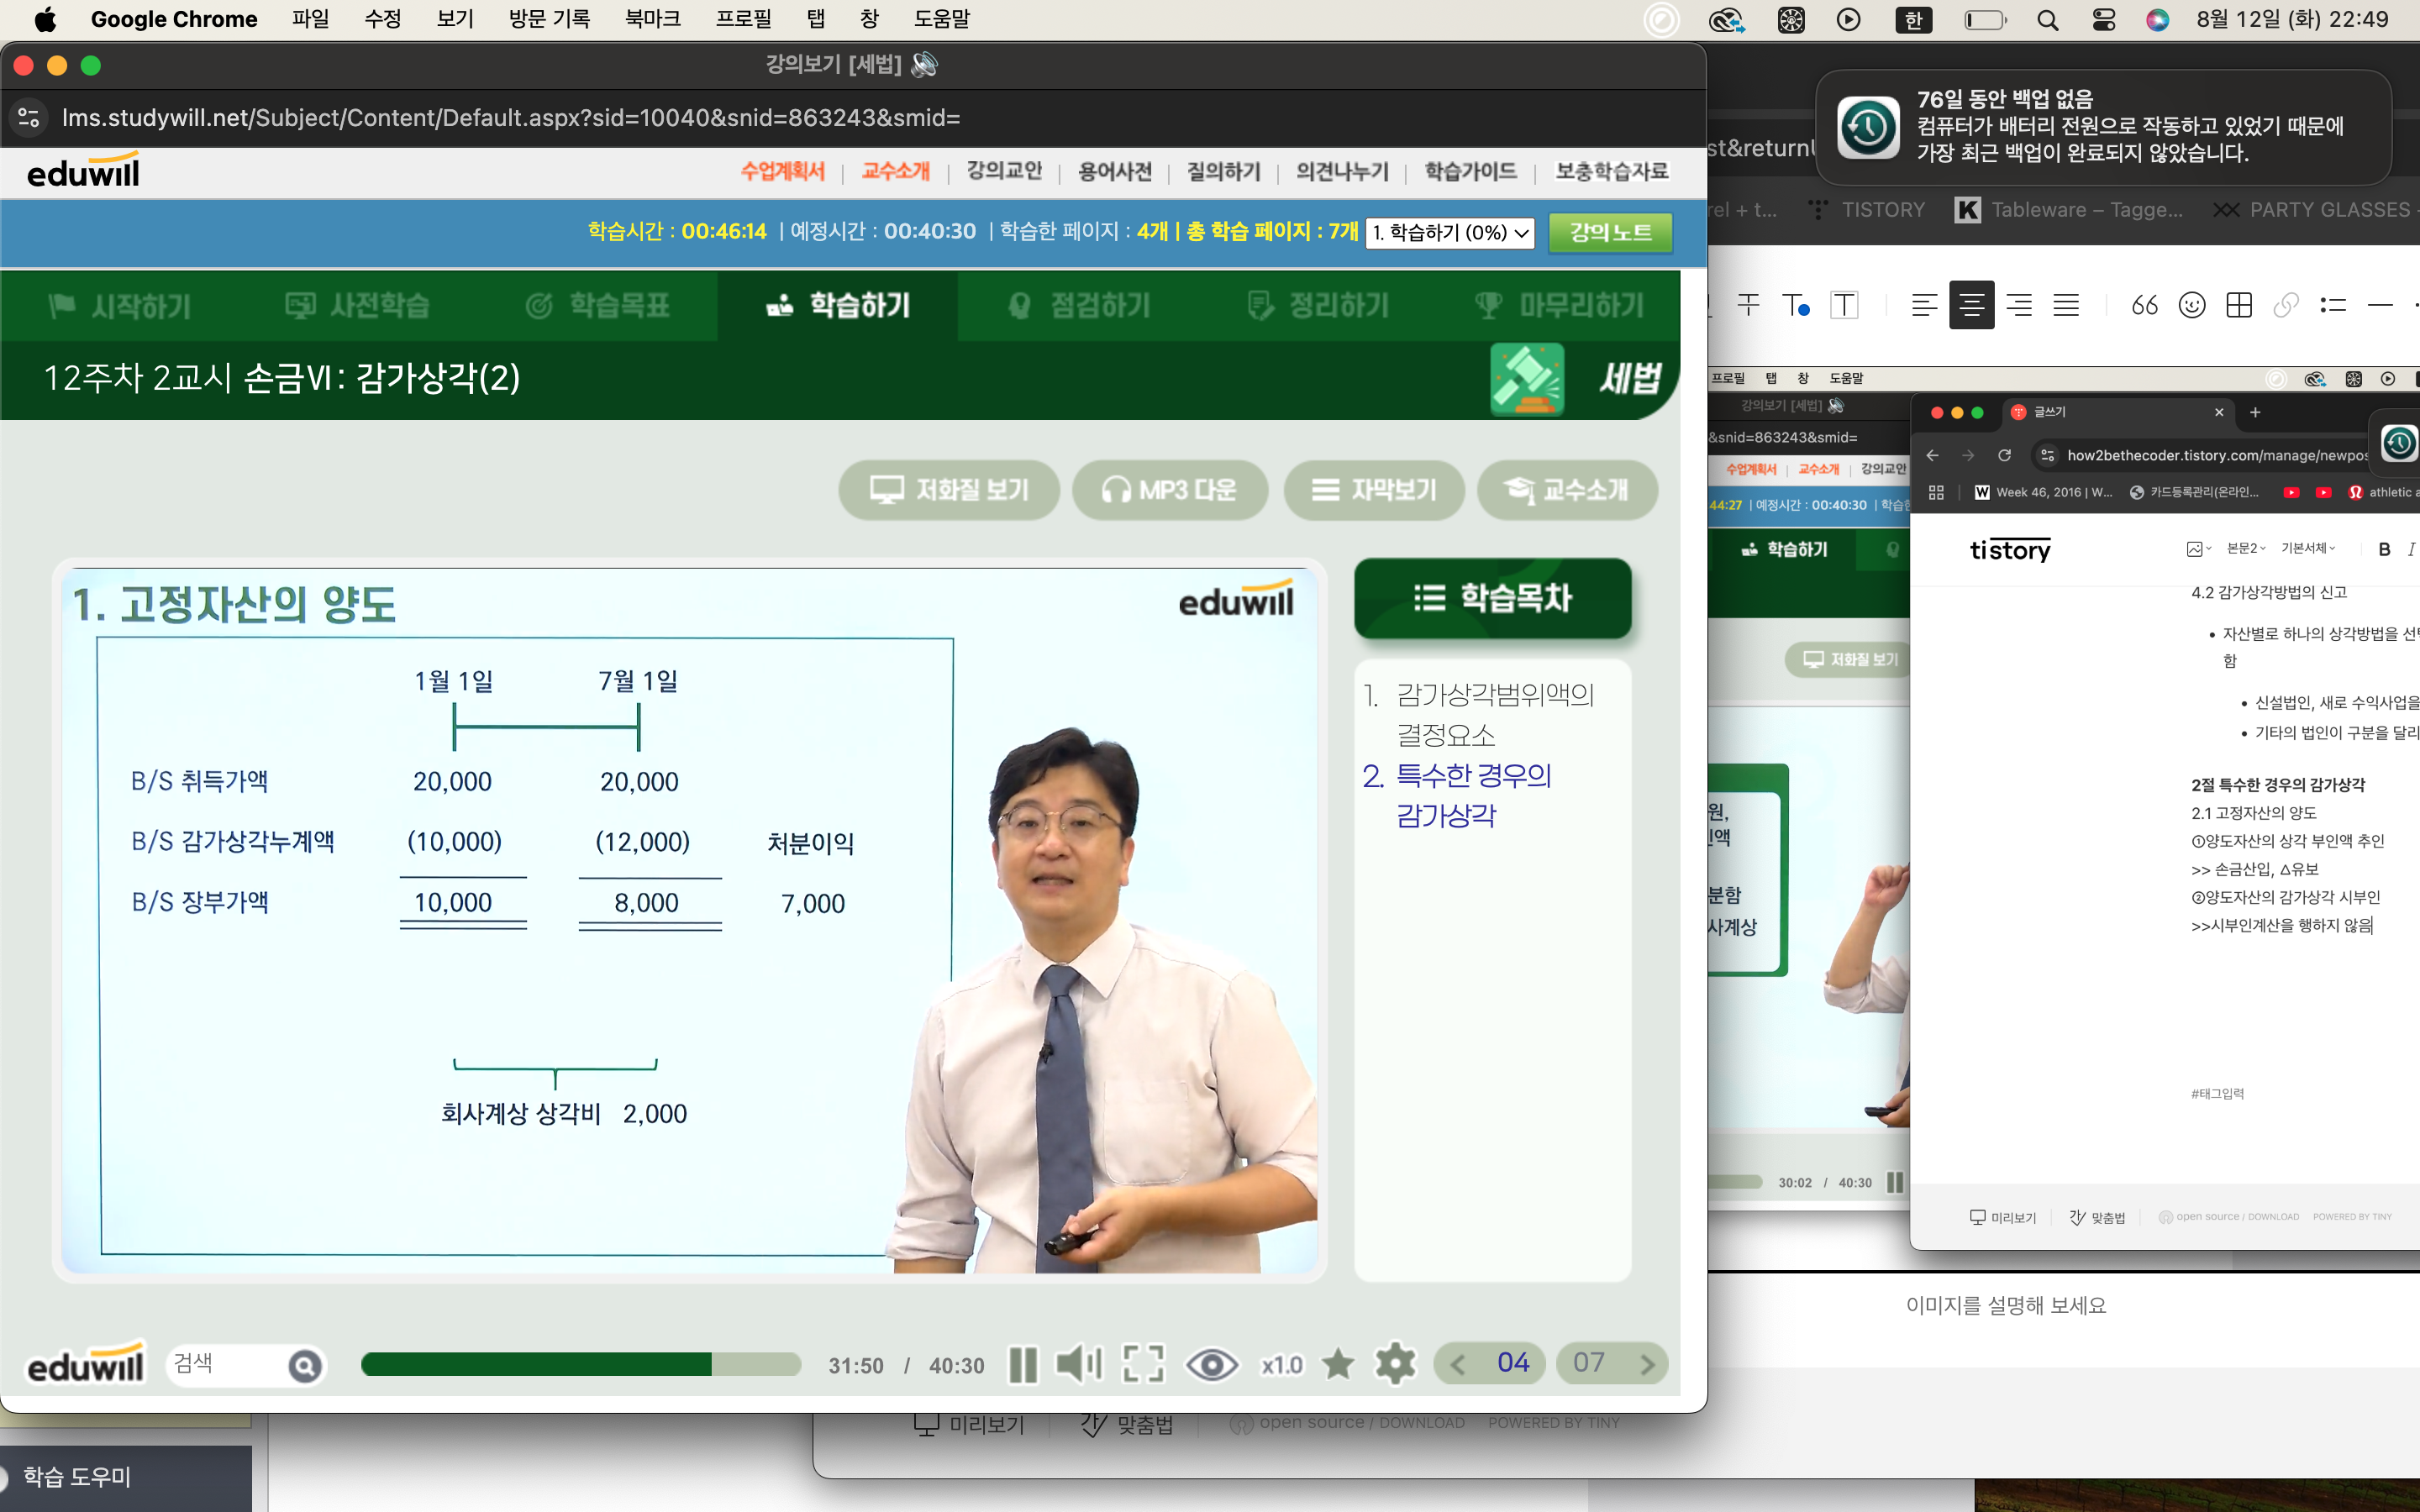Toggle the eye visibility icon in the player
This screenshot has width=2420, height=1512.
pos(1211,1364)
